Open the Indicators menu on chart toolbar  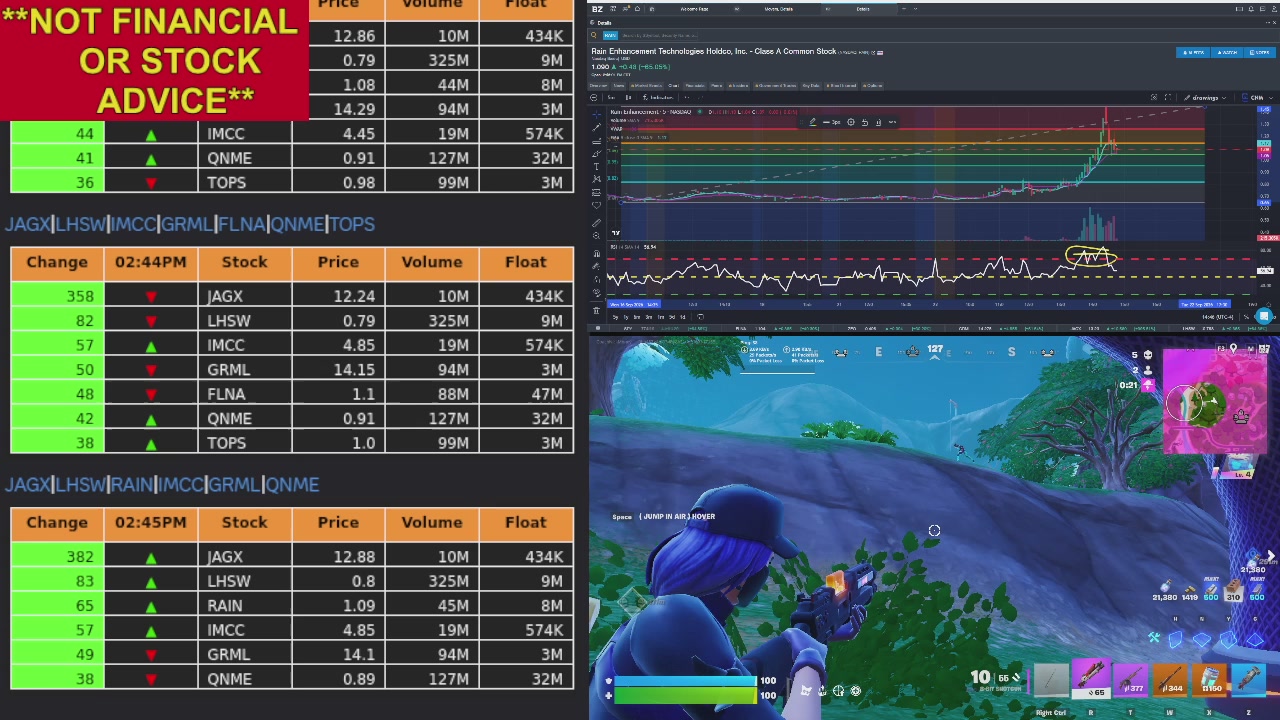(x=659, y=97)
